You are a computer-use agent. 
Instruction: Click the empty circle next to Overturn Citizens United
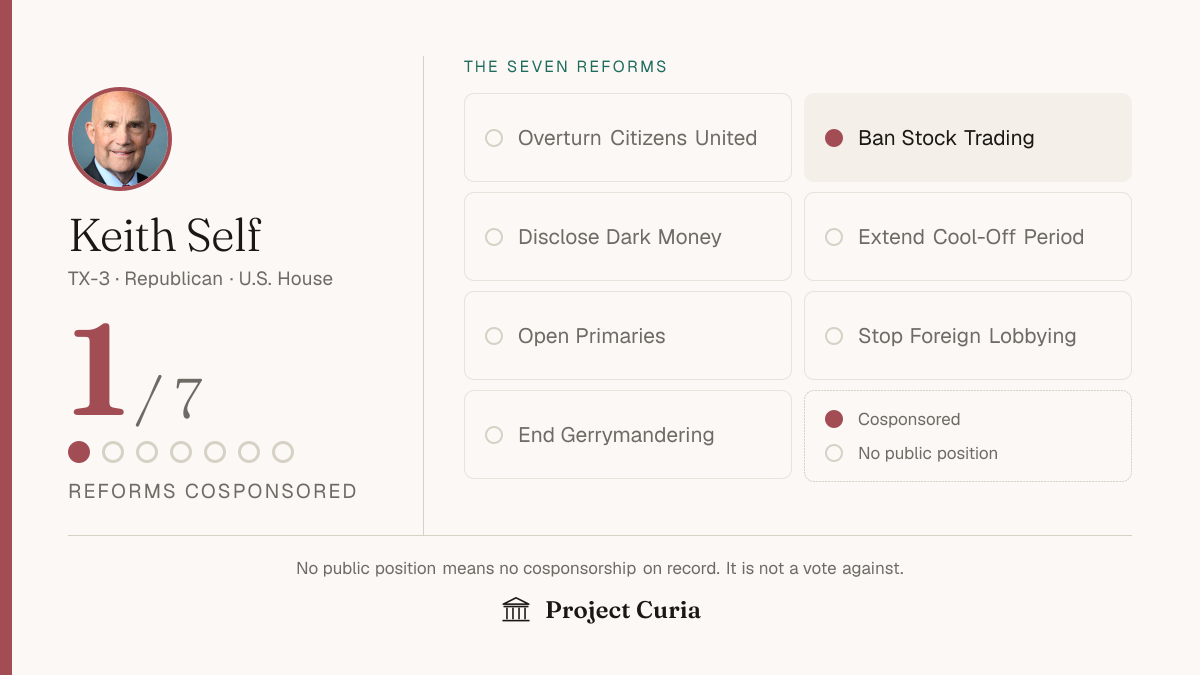pyautogui.click(x=494, y=138)
